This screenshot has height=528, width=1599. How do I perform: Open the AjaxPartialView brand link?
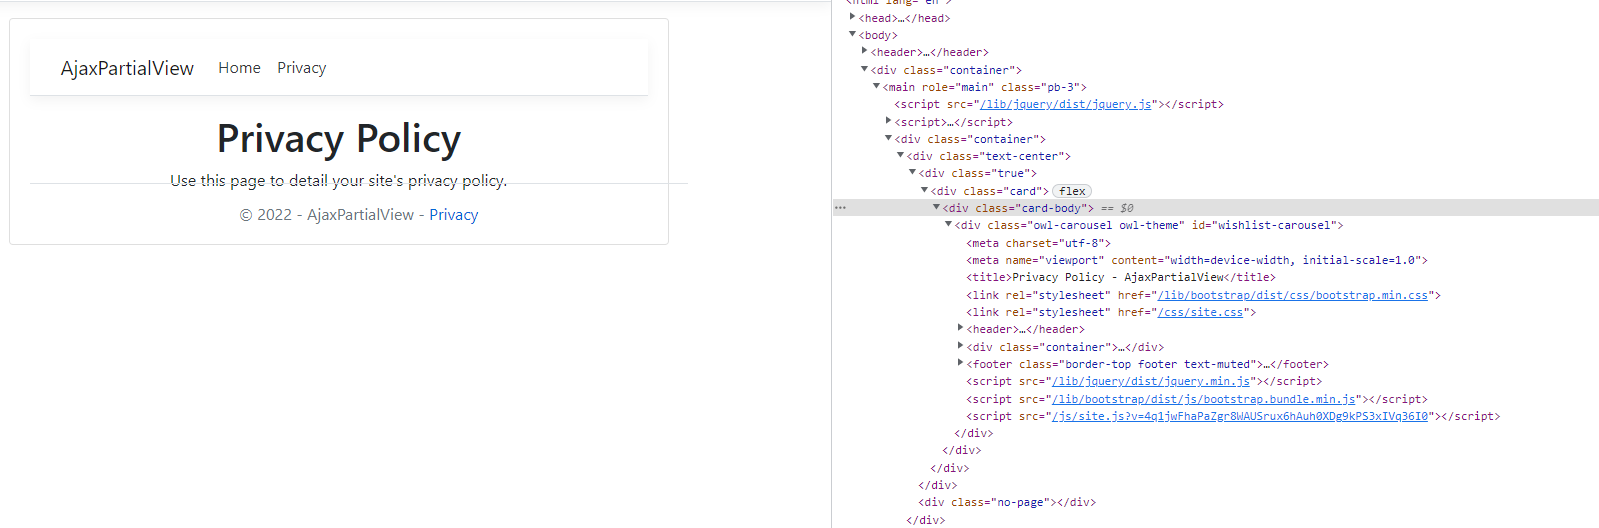127,68
